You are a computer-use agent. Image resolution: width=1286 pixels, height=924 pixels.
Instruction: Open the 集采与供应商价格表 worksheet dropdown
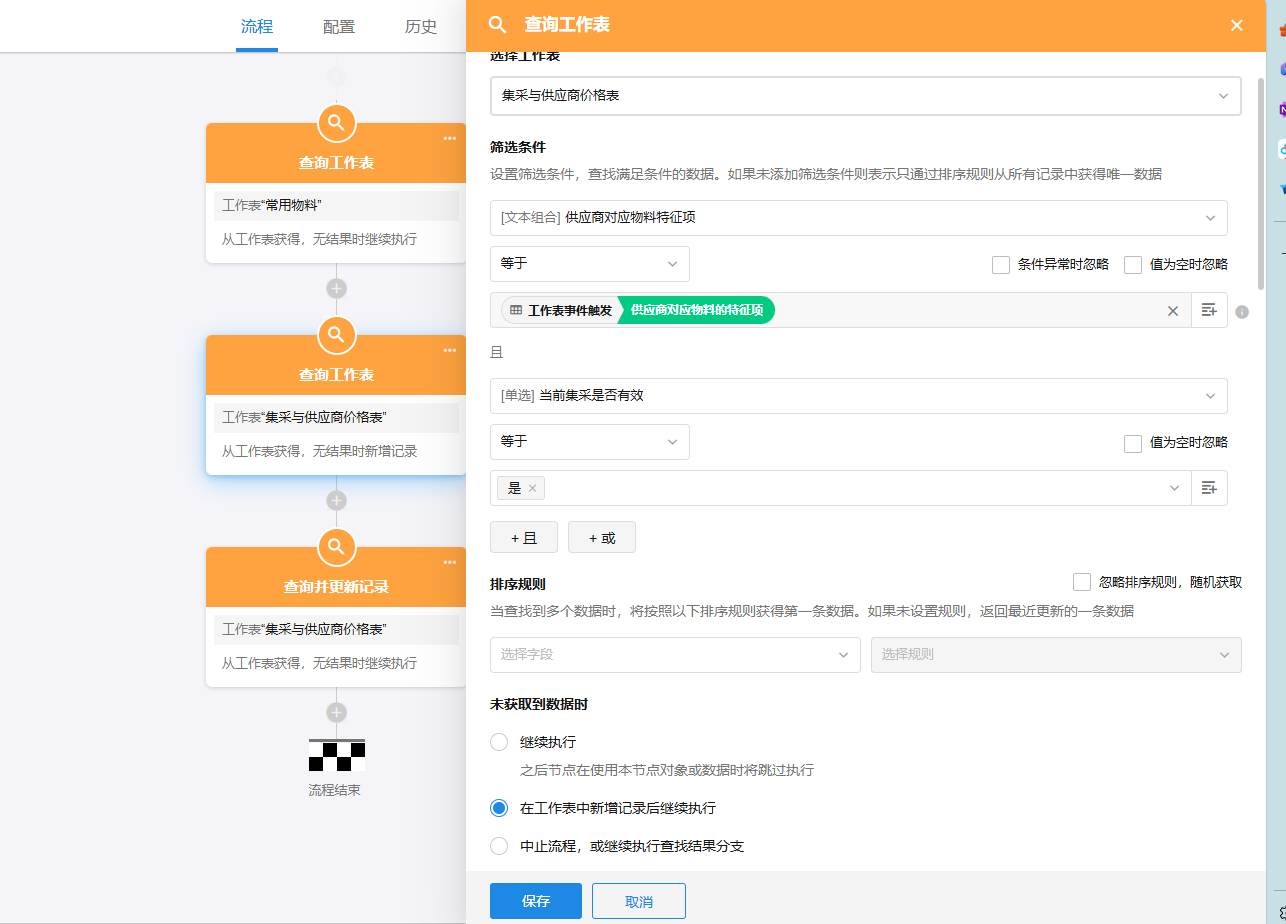point(865,96)
